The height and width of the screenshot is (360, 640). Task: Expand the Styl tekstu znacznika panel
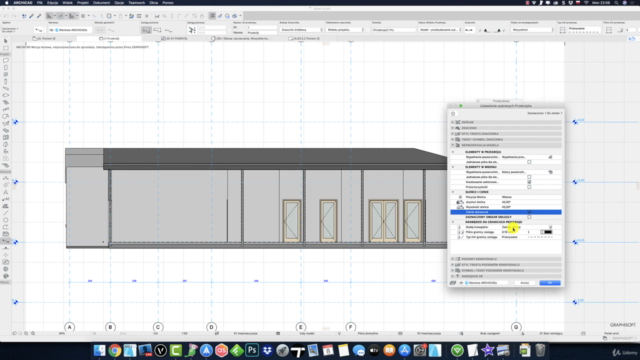click(x=506, y=133)
